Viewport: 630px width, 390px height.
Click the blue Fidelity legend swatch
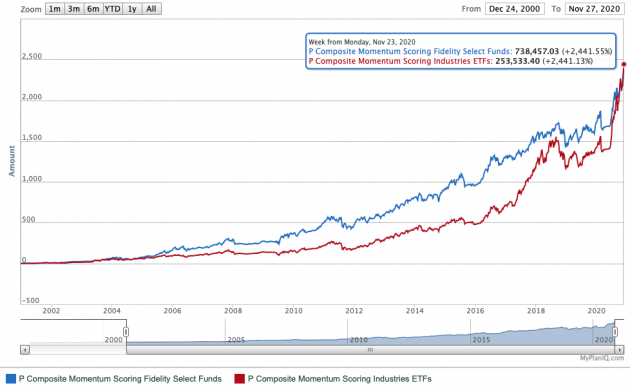[x=11, y=379]
